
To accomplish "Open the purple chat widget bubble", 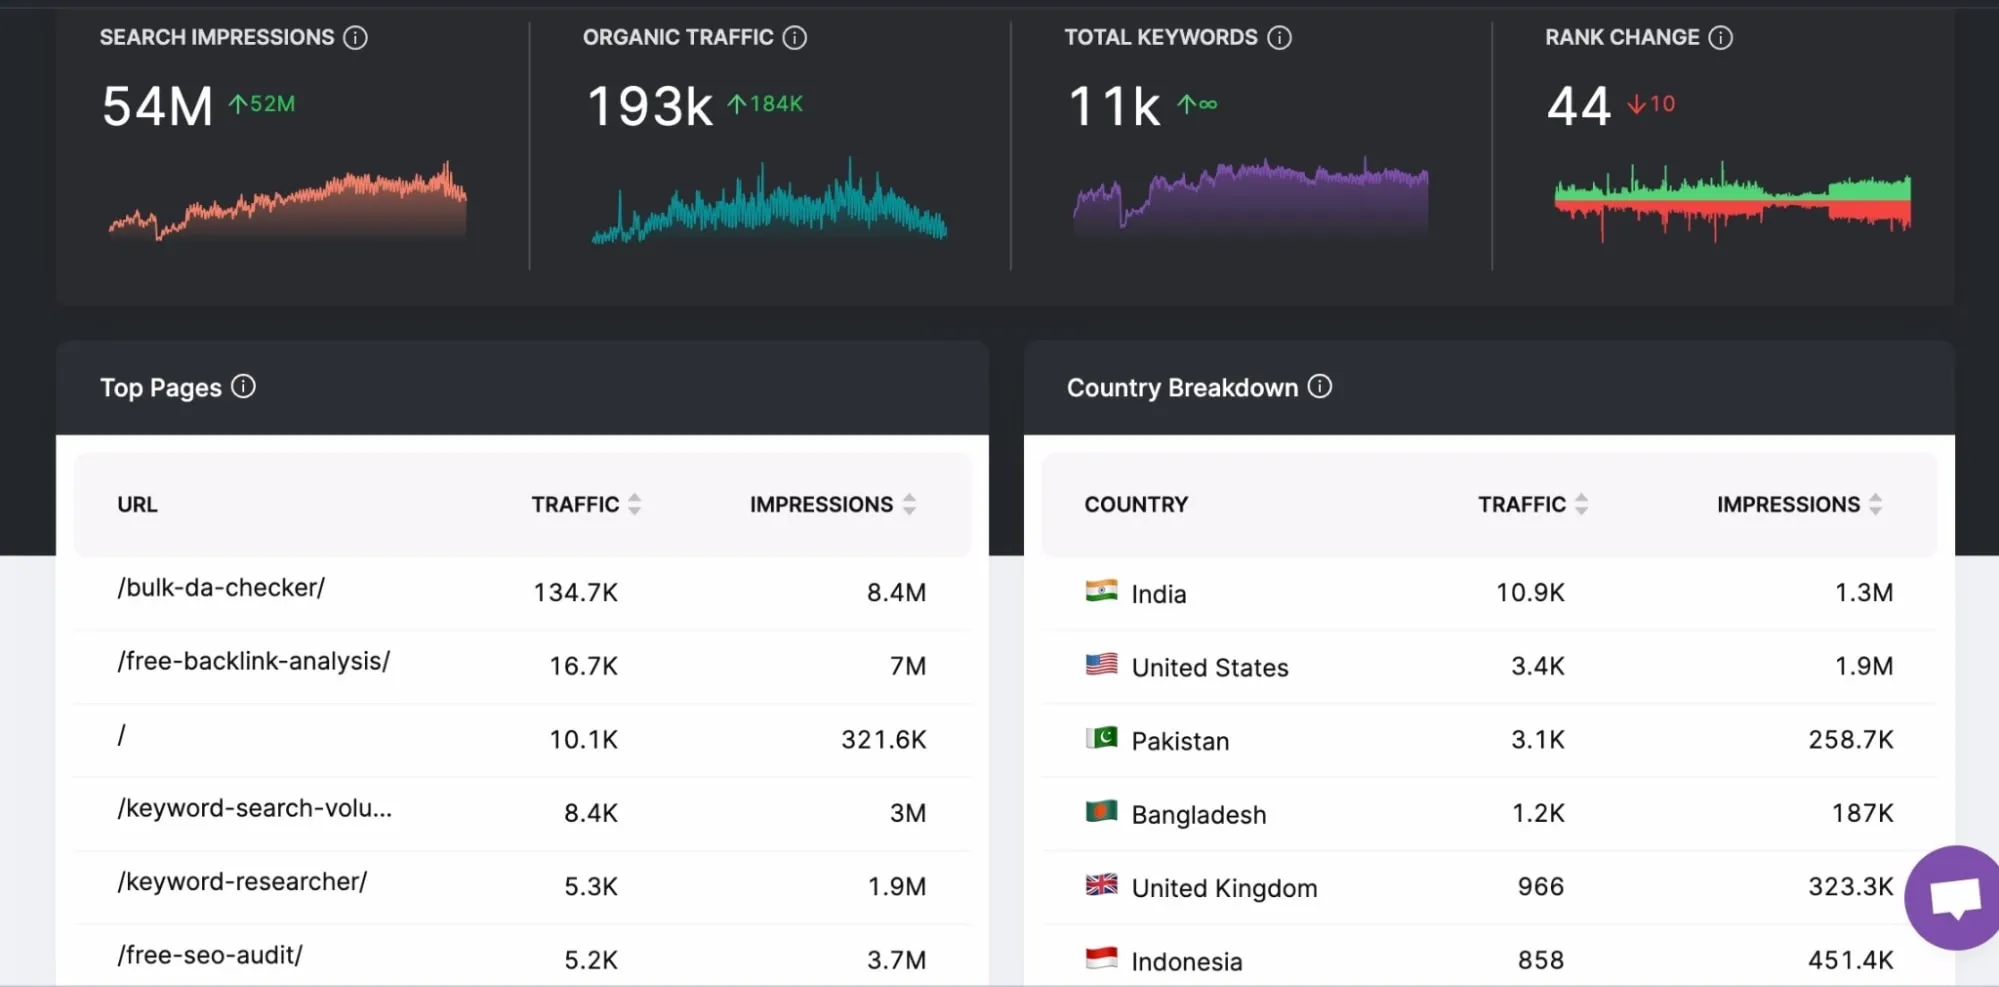I will [1954, 897].
